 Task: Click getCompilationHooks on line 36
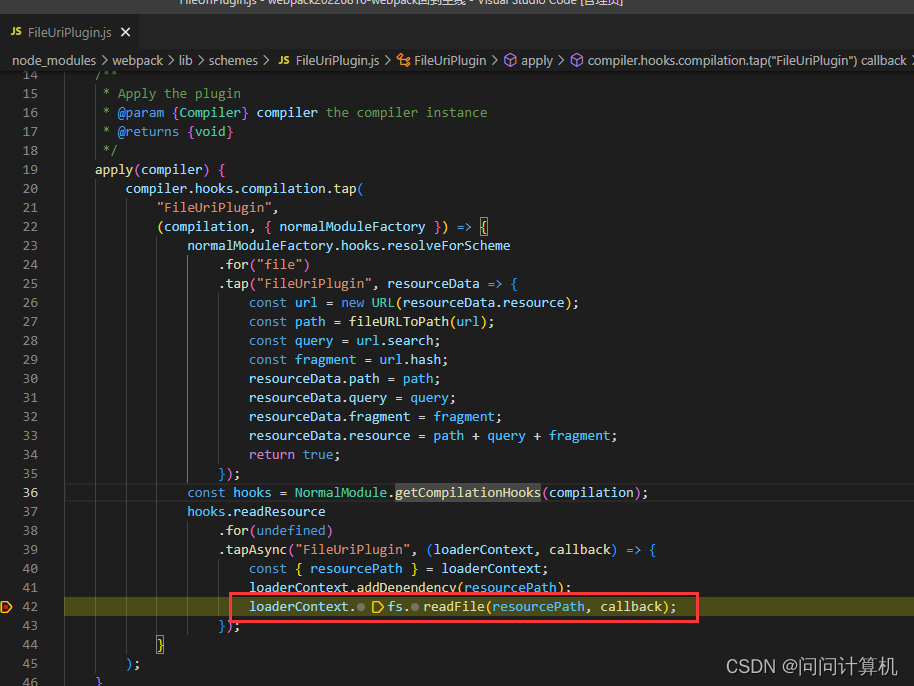click(468, 492)
